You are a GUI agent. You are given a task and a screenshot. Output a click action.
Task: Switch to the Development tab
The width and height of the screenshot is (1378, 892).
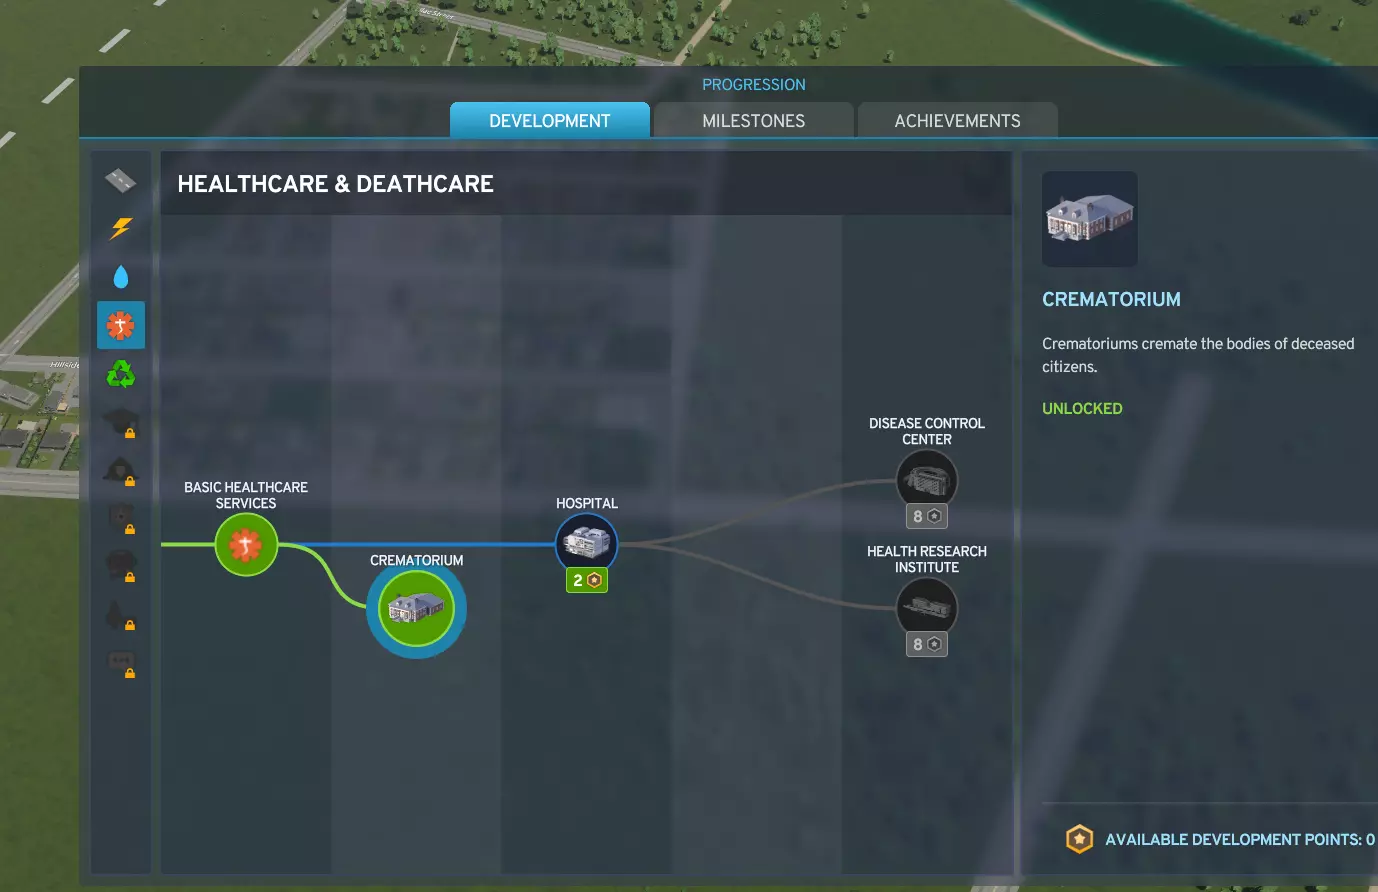[x=550, y=120]
